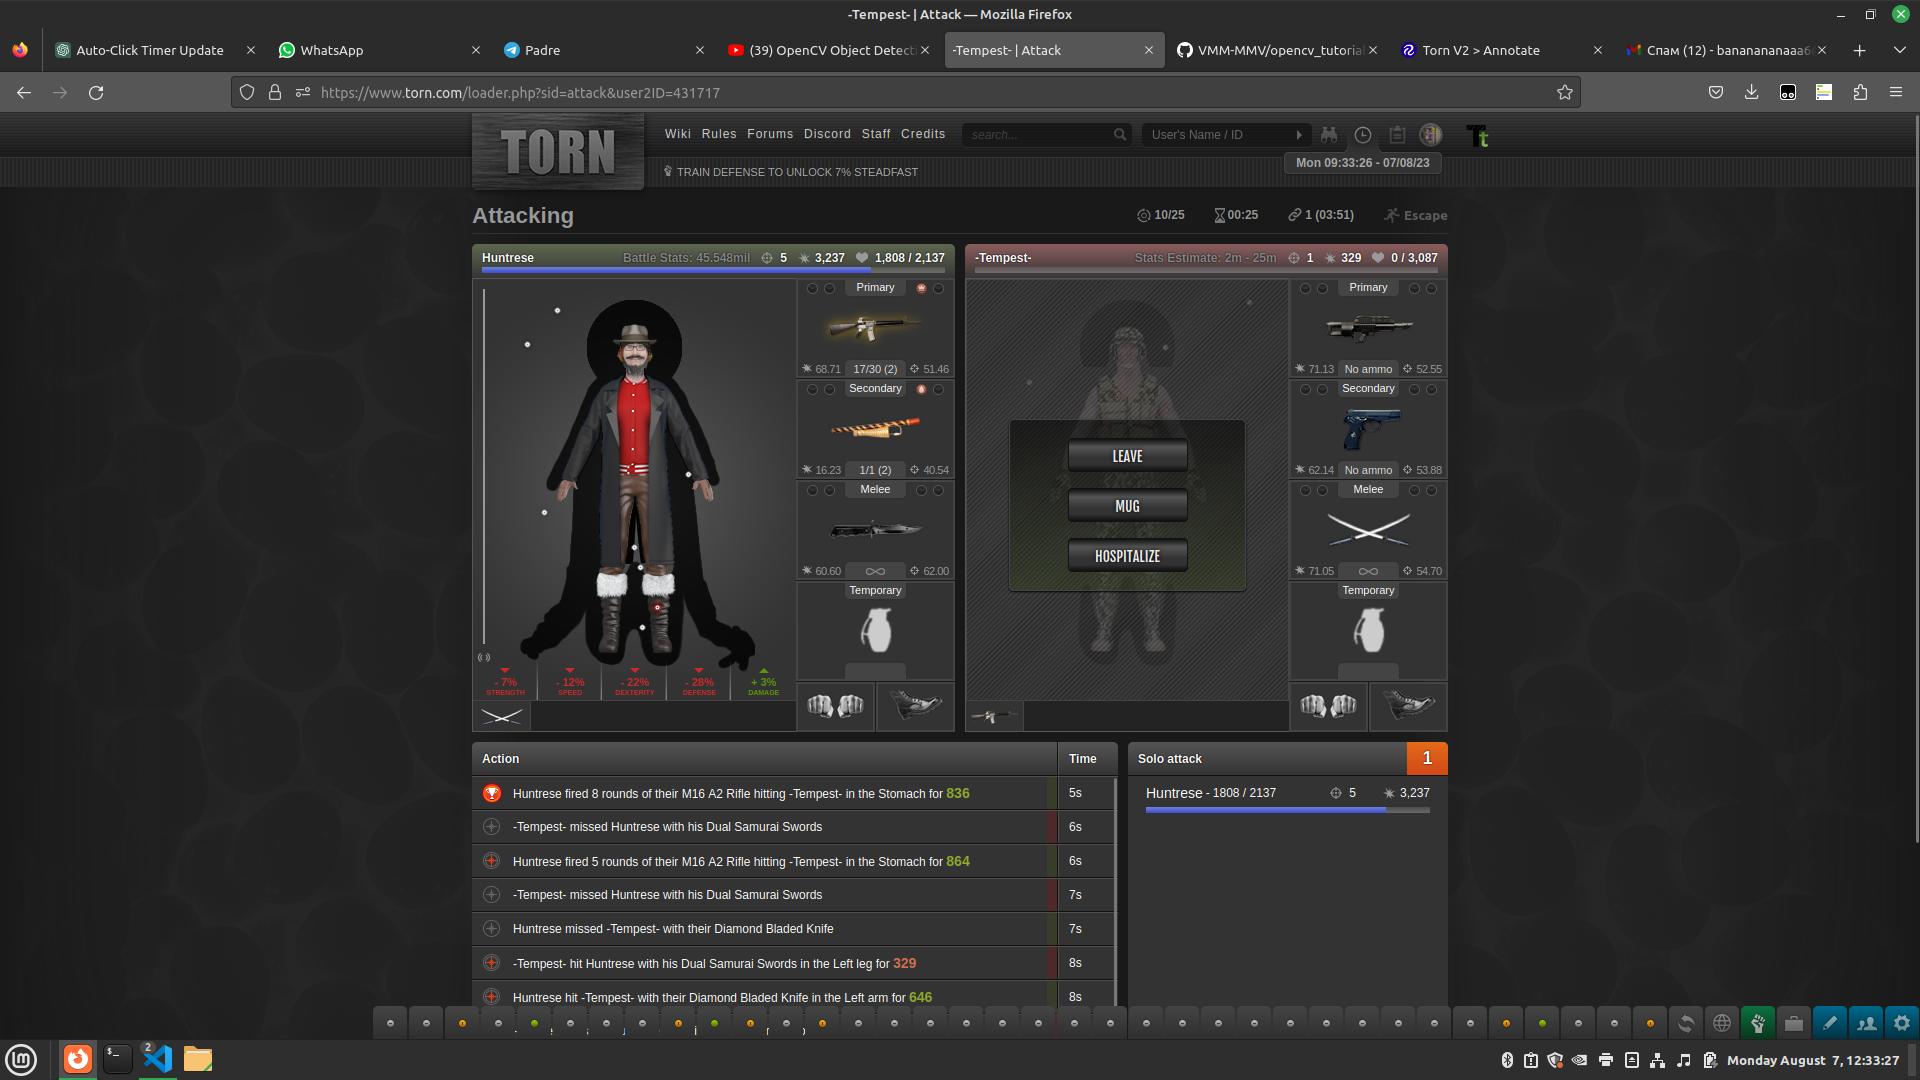Click the crossed swords effect icon under Huntrese

502,716
